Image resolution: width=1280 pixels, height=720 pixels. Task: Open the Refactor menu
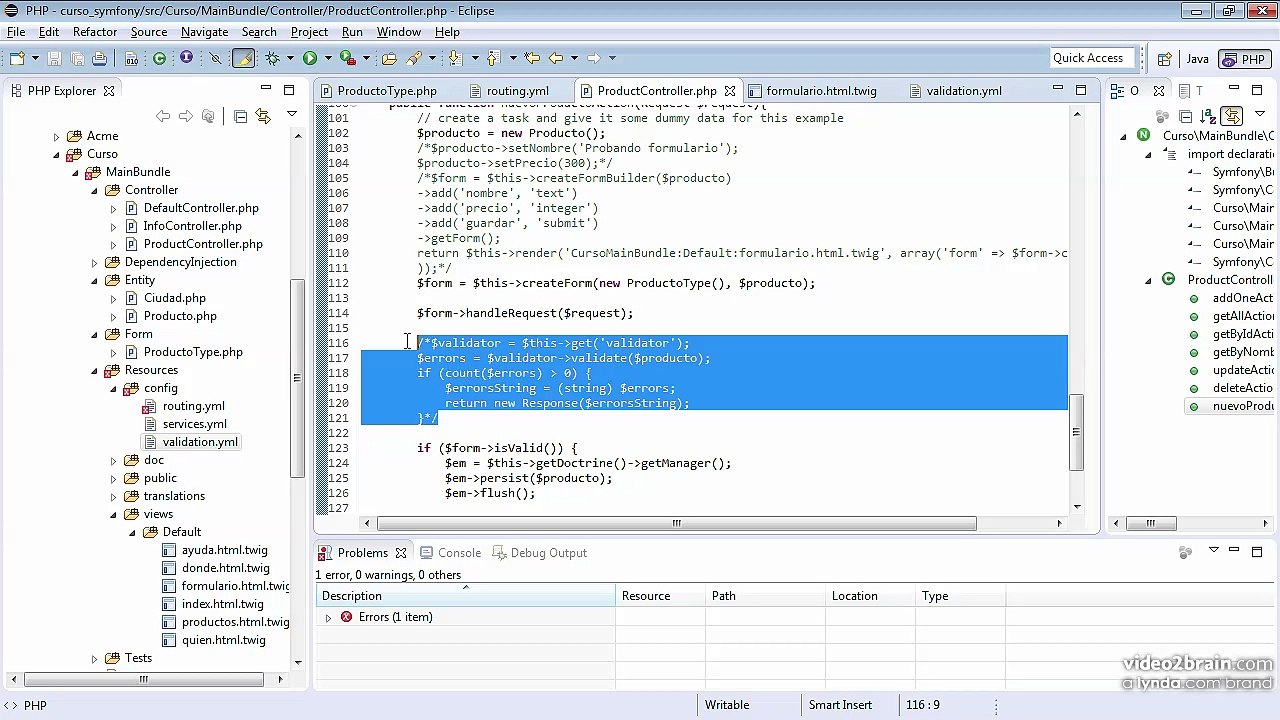[95, 32]
